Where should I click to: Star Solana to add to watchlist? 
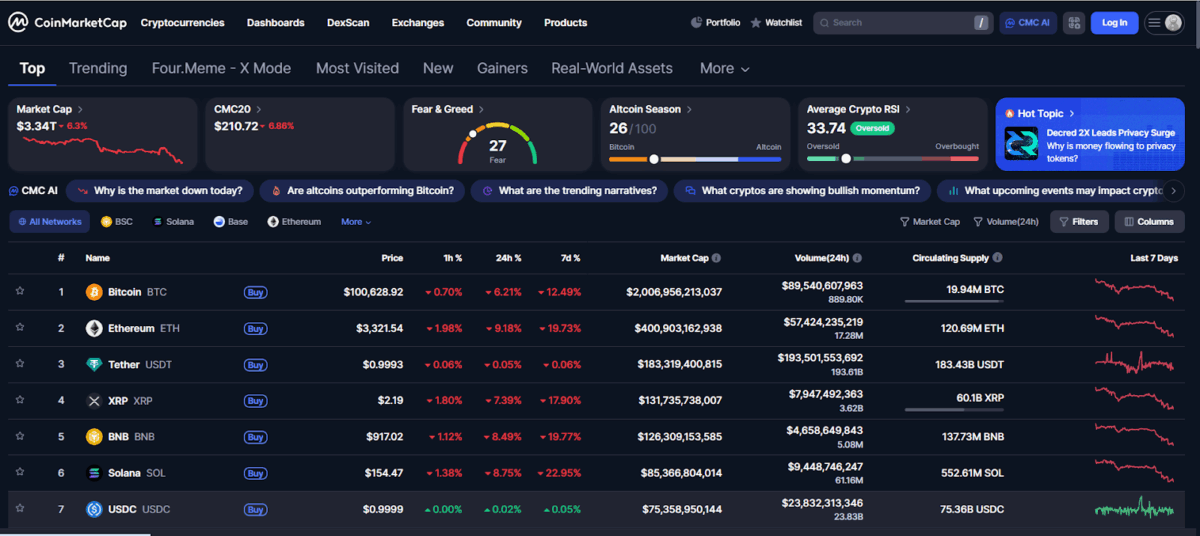[x=19, y=472]
